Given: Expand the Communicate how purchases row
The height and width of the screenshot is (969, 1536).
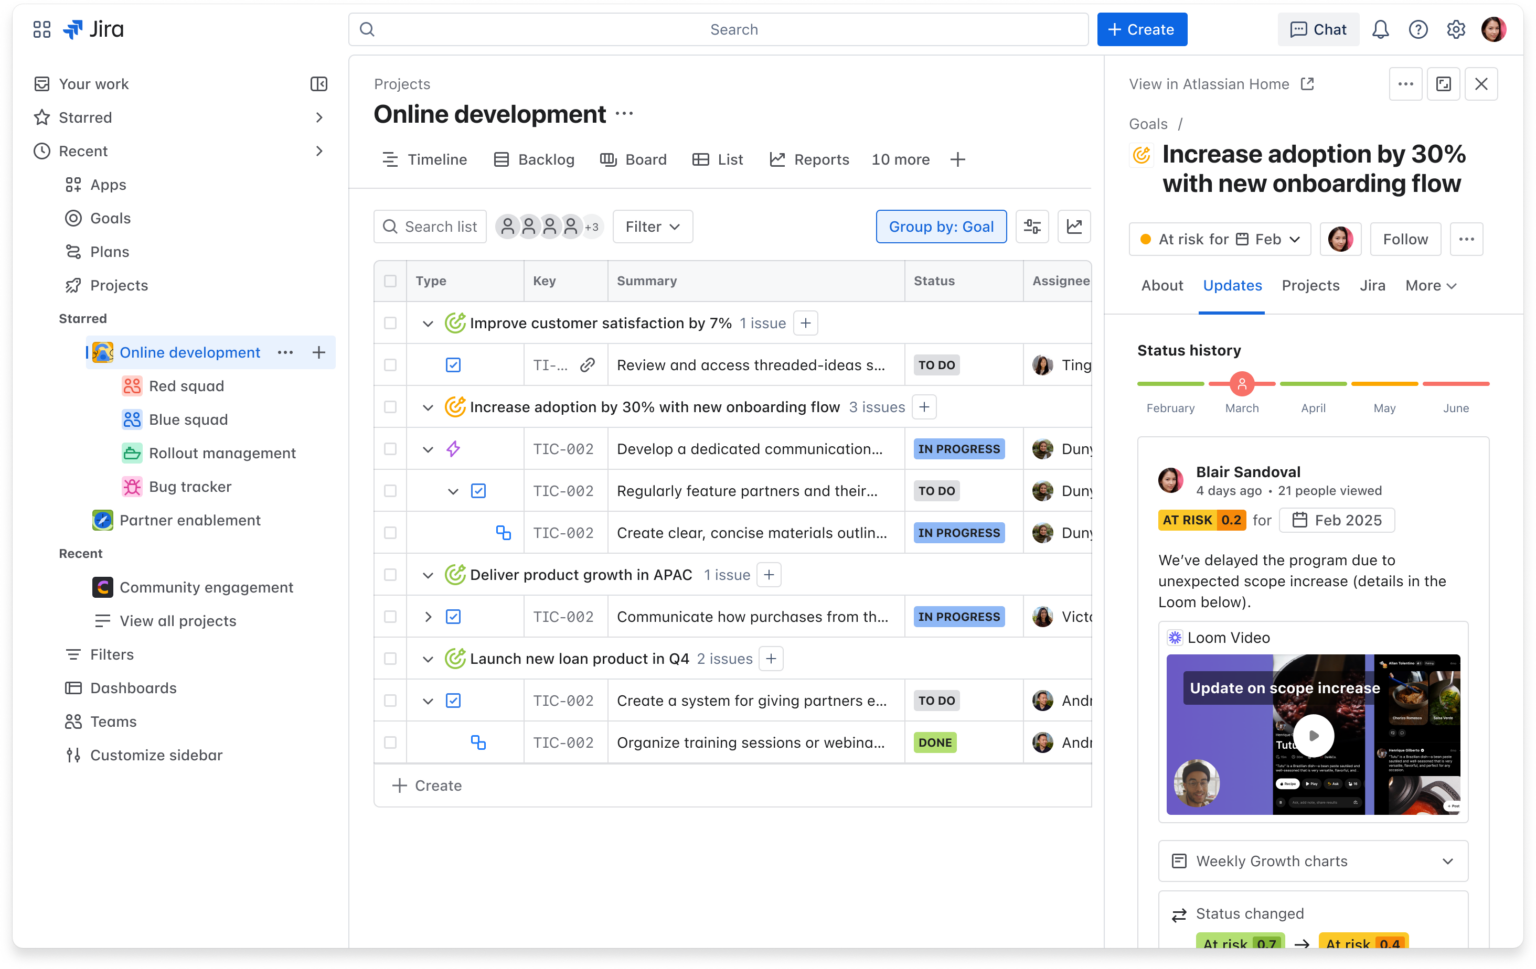Looking at the screenshot, I should [428, 616].
